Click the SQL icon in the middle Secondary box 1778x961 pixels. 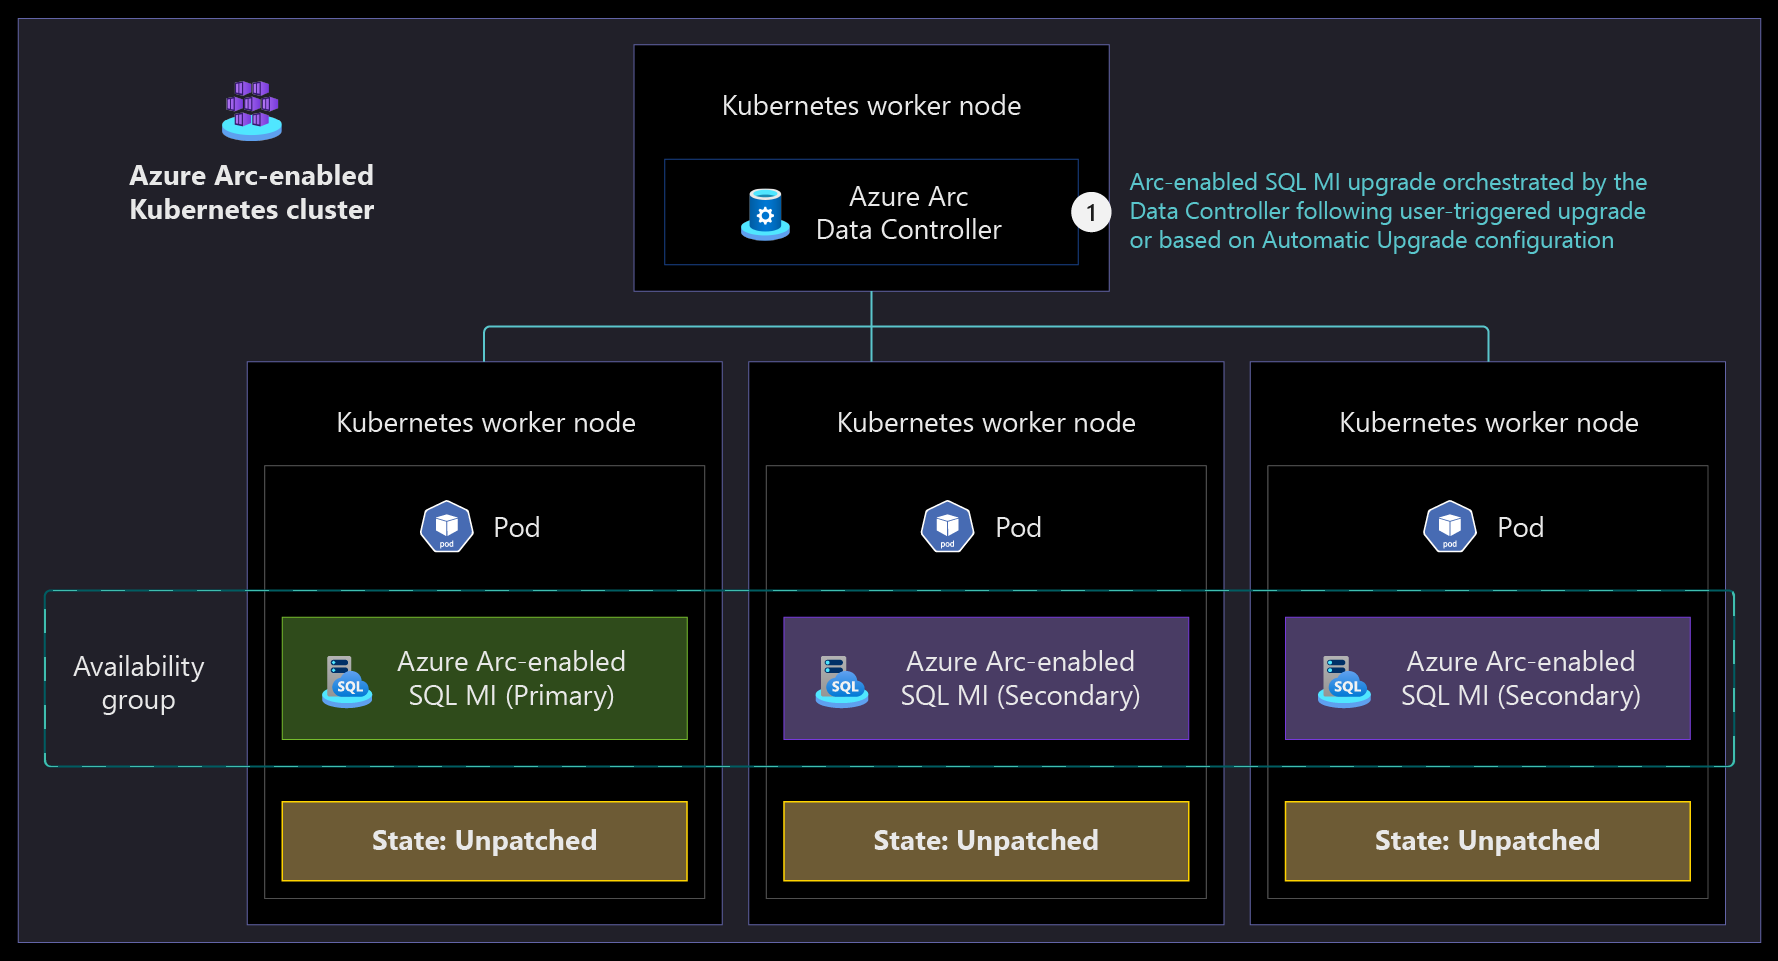coord(842,681)
